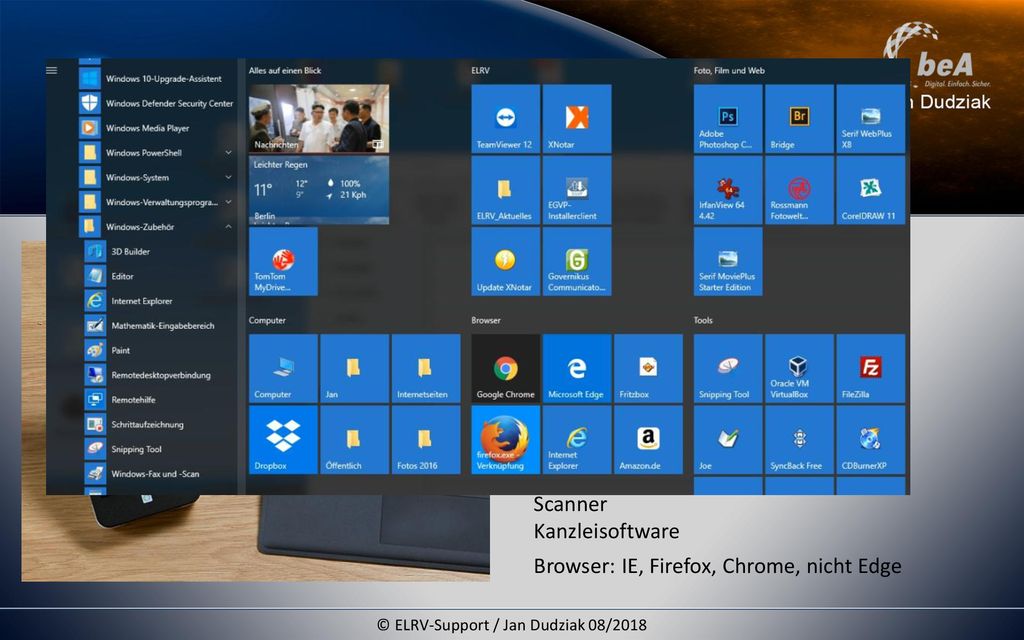Open the Joe tile

pos(728,440)
